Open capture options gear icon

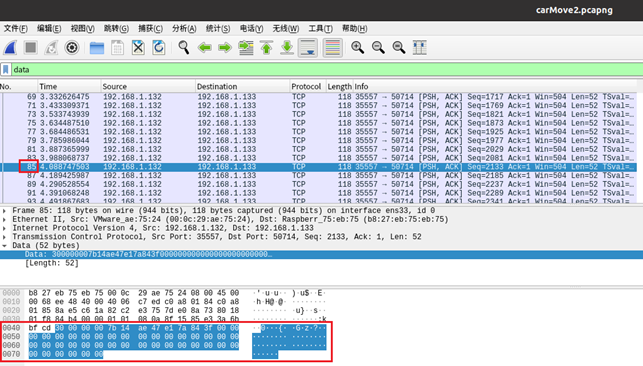pyautogui.click(x=72, y=48)
